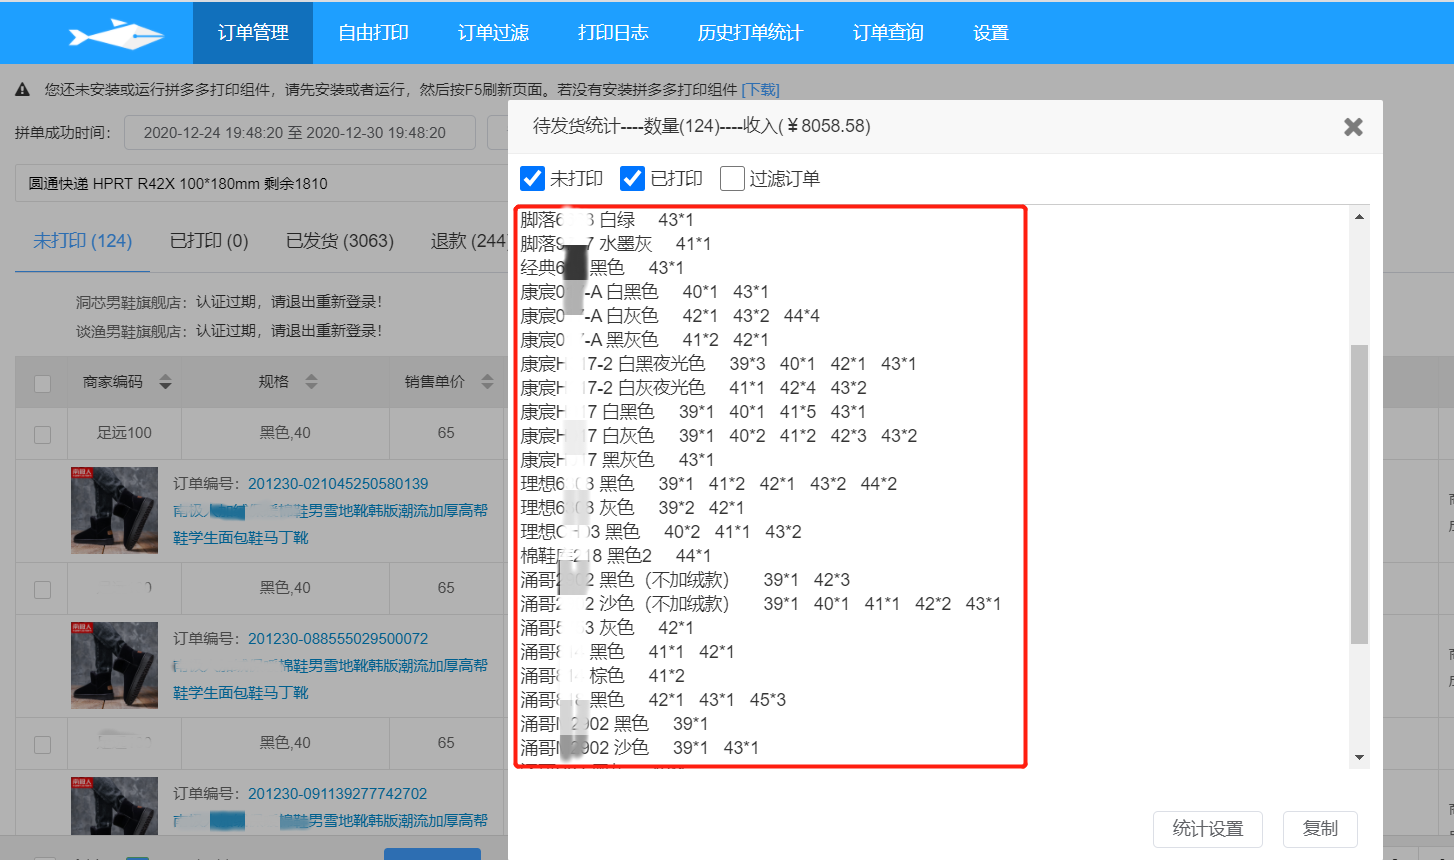Viewport: 1454px width, 860px height.
Task: Click the warning triangle icon
Action: click(23, 90)
